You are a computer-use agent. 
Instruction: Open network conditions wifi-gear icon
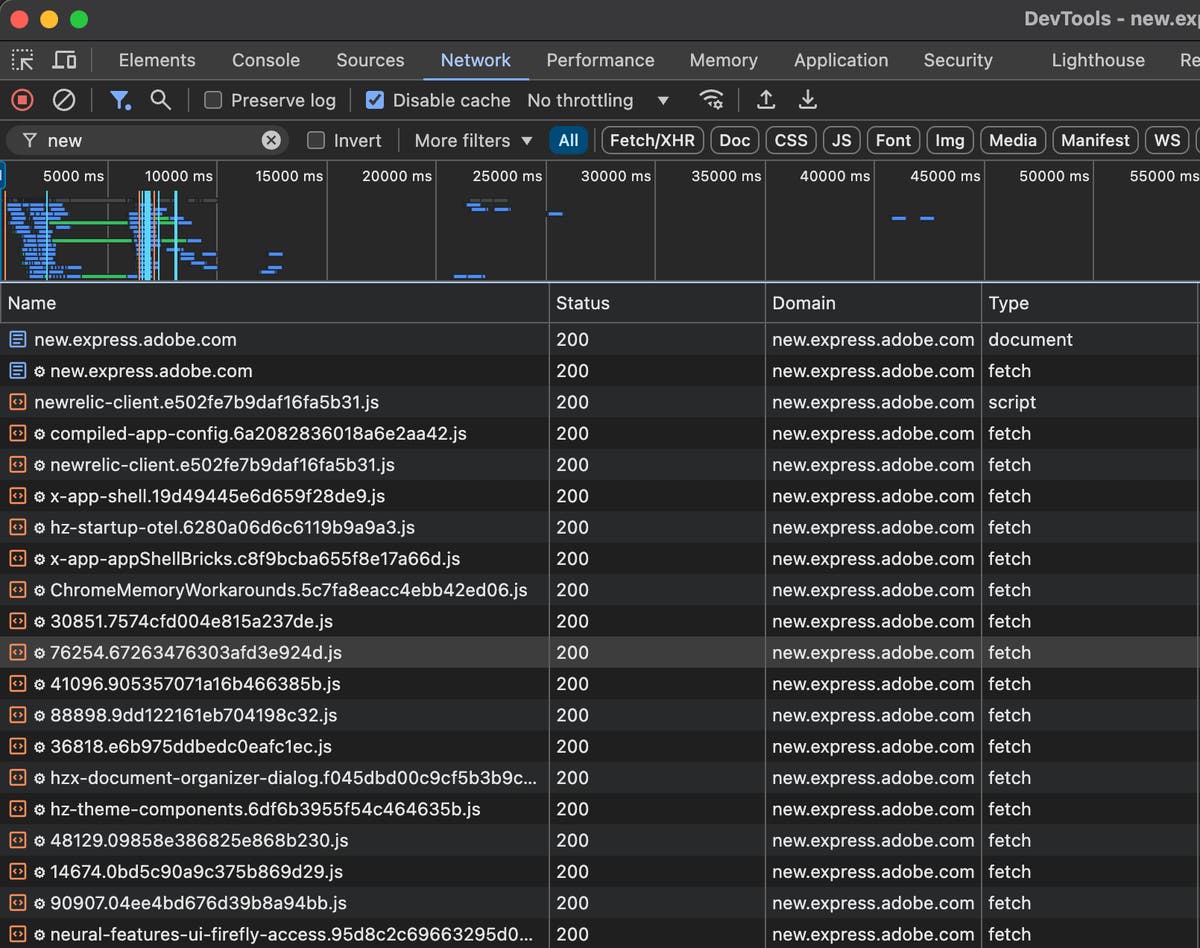click(x=711, y=100)
